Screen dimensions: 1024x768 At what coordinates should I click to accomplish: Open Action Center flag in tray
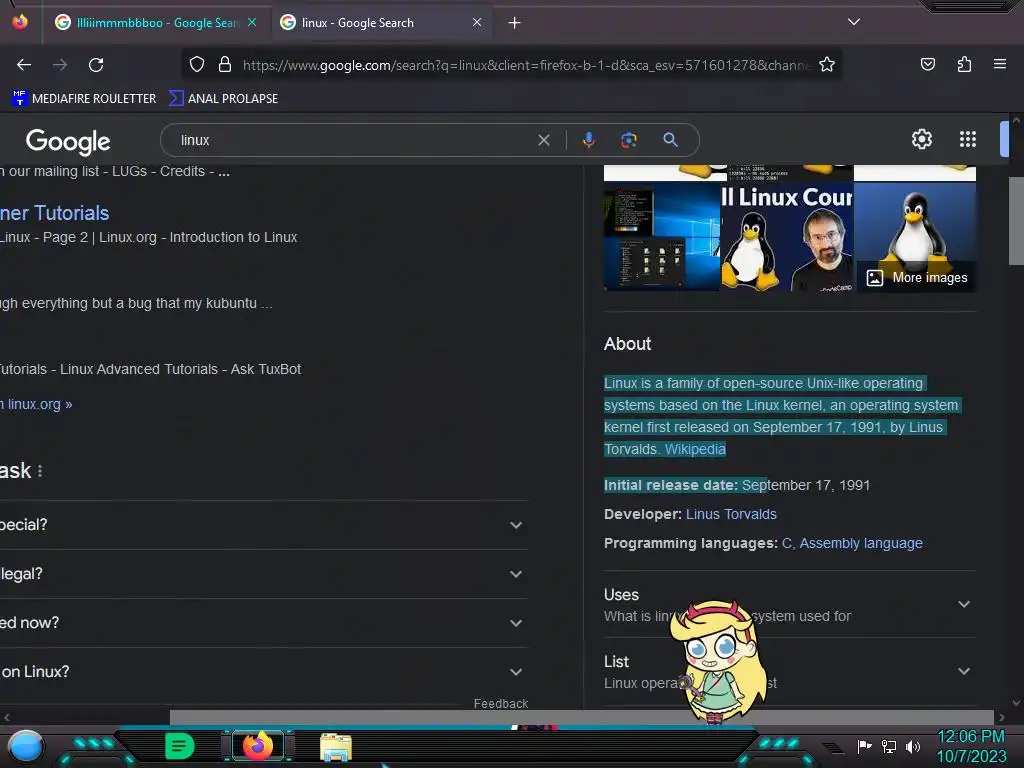(x=865, y=746)
